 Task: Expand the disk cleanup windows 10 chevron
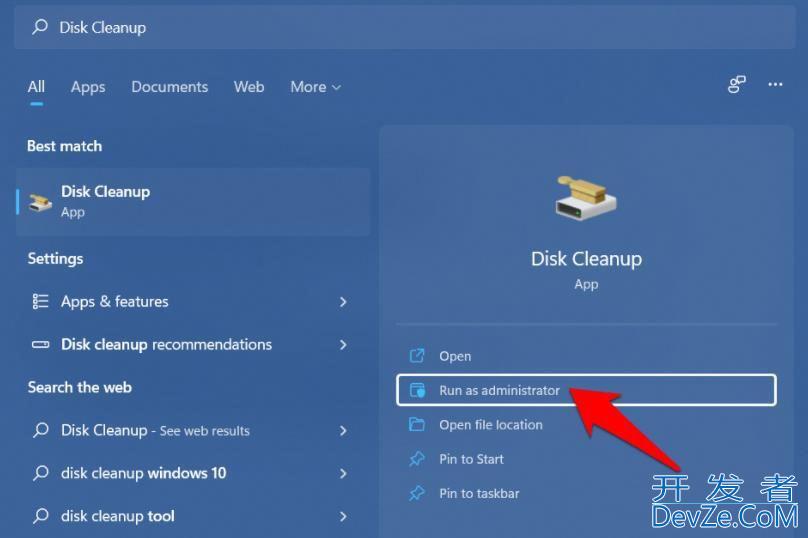coord(343,473)
